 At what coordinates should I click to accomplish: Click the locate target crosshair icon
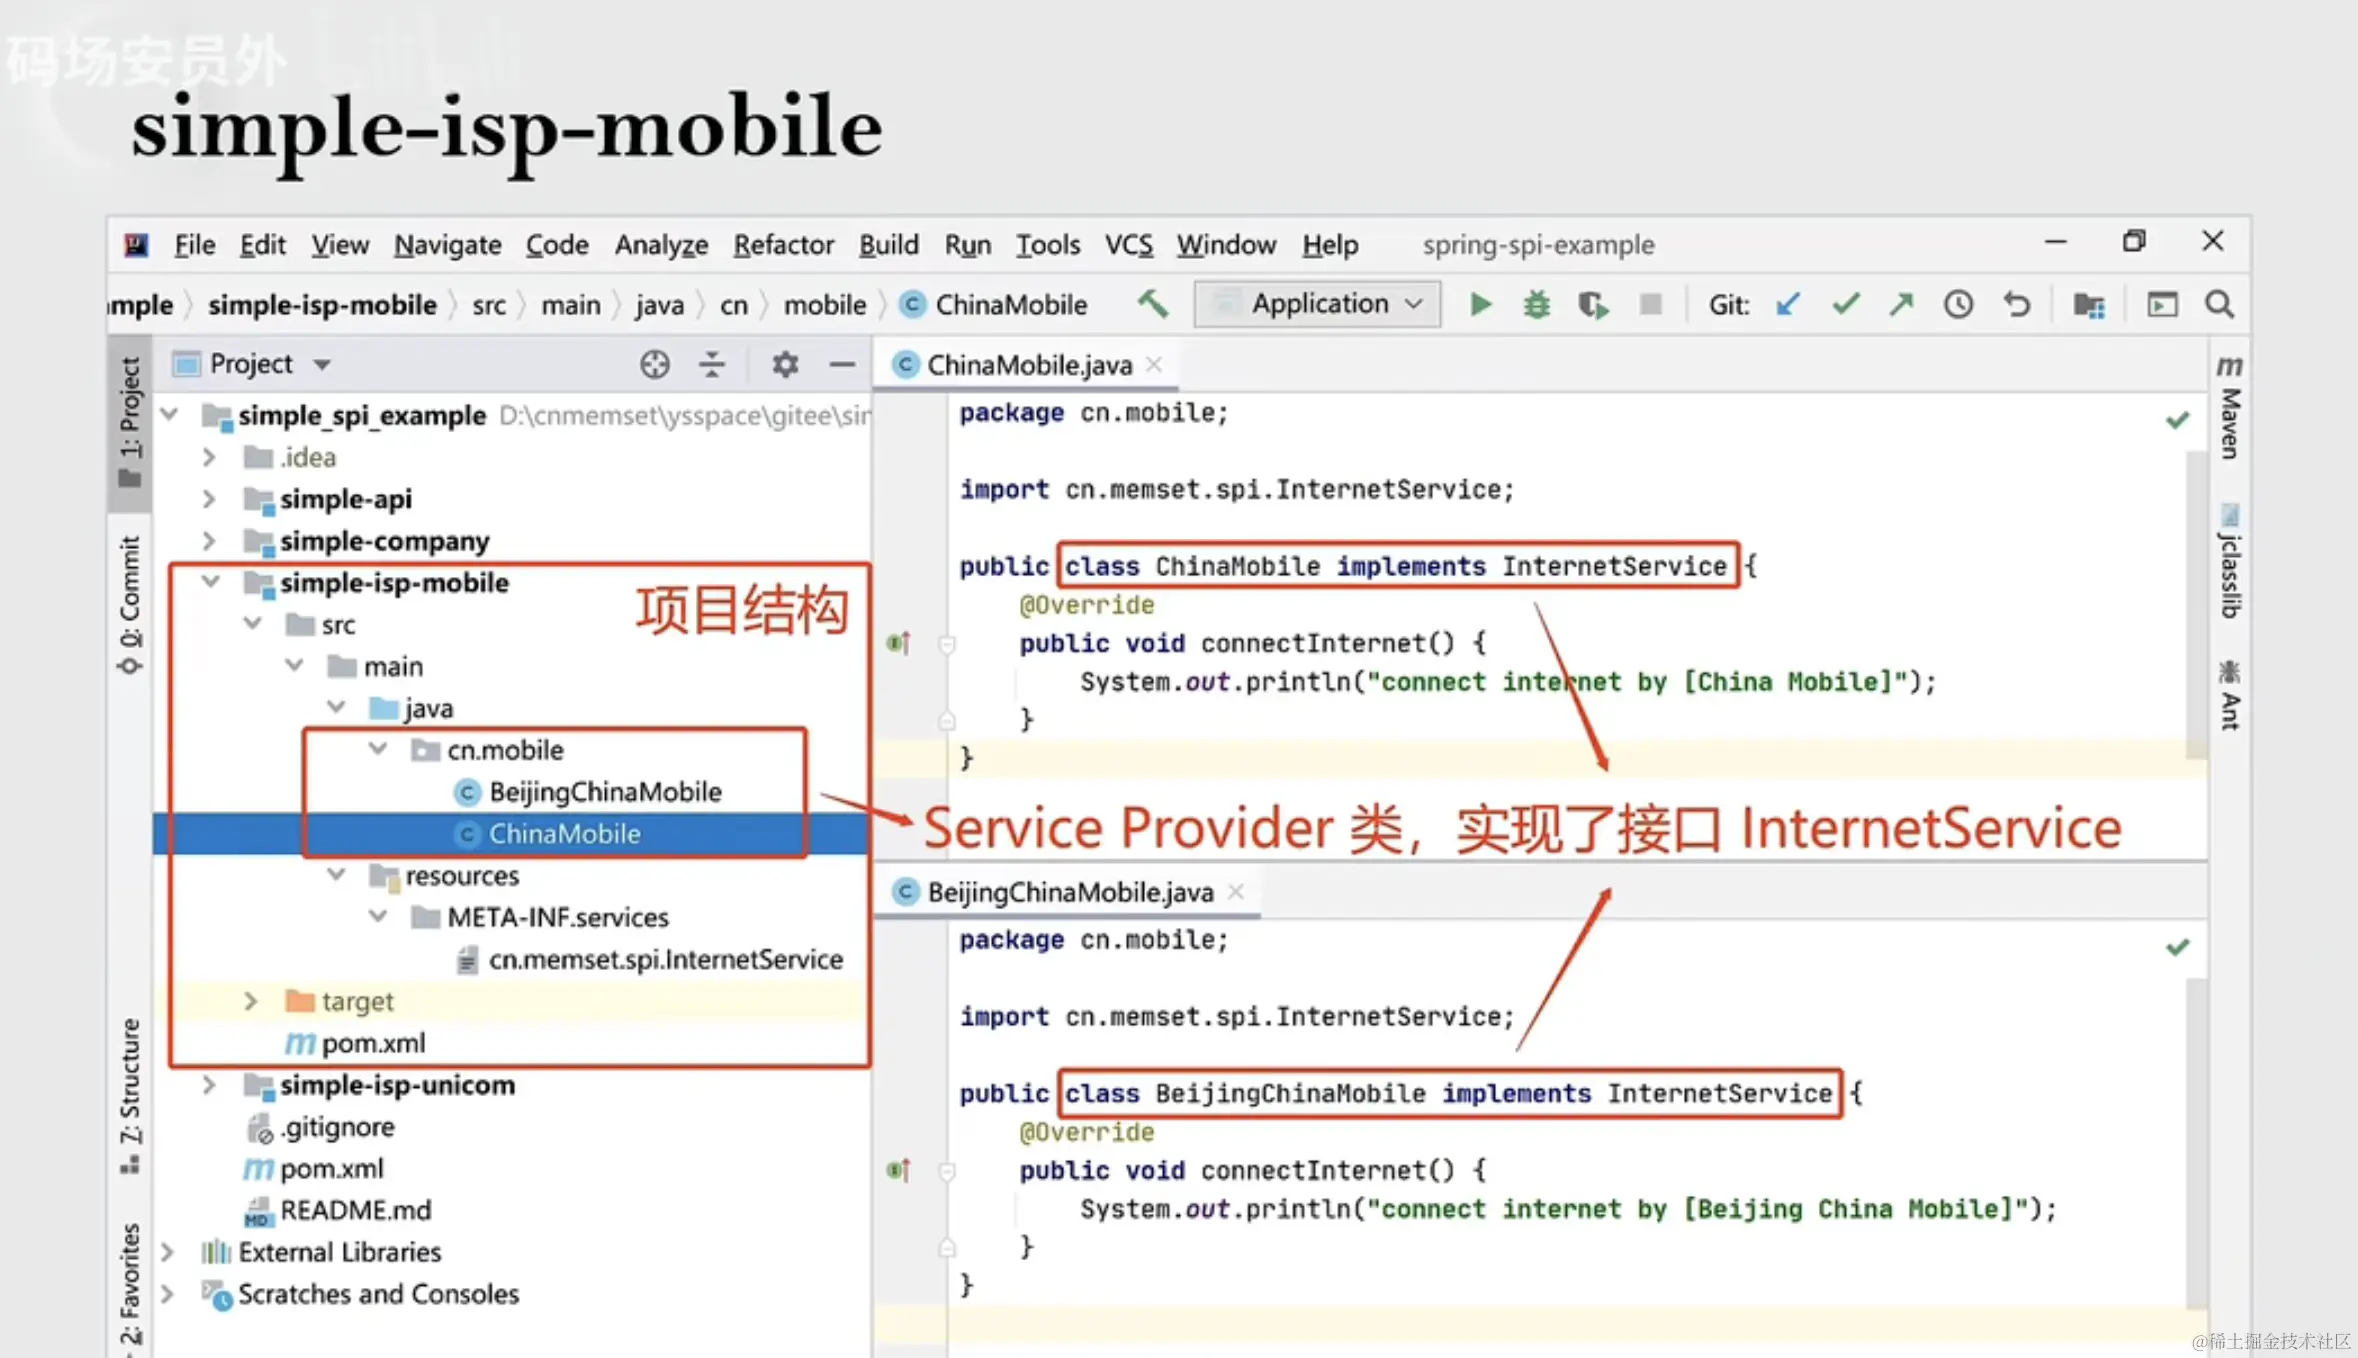pyautogui.click(x=654, y=364)
